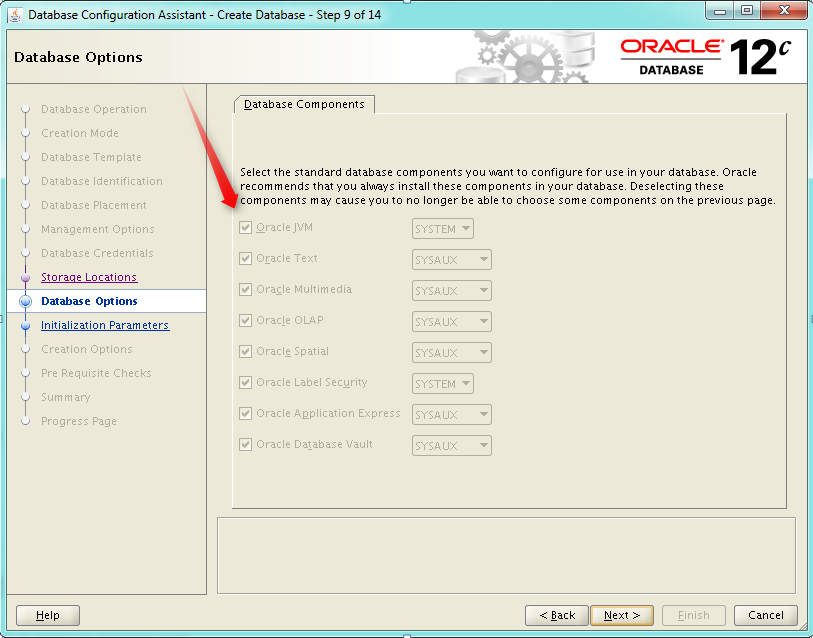Toggle Oracle Multimedia checkbox
Viewport: 813px width, 638px height.
[246, 290]
